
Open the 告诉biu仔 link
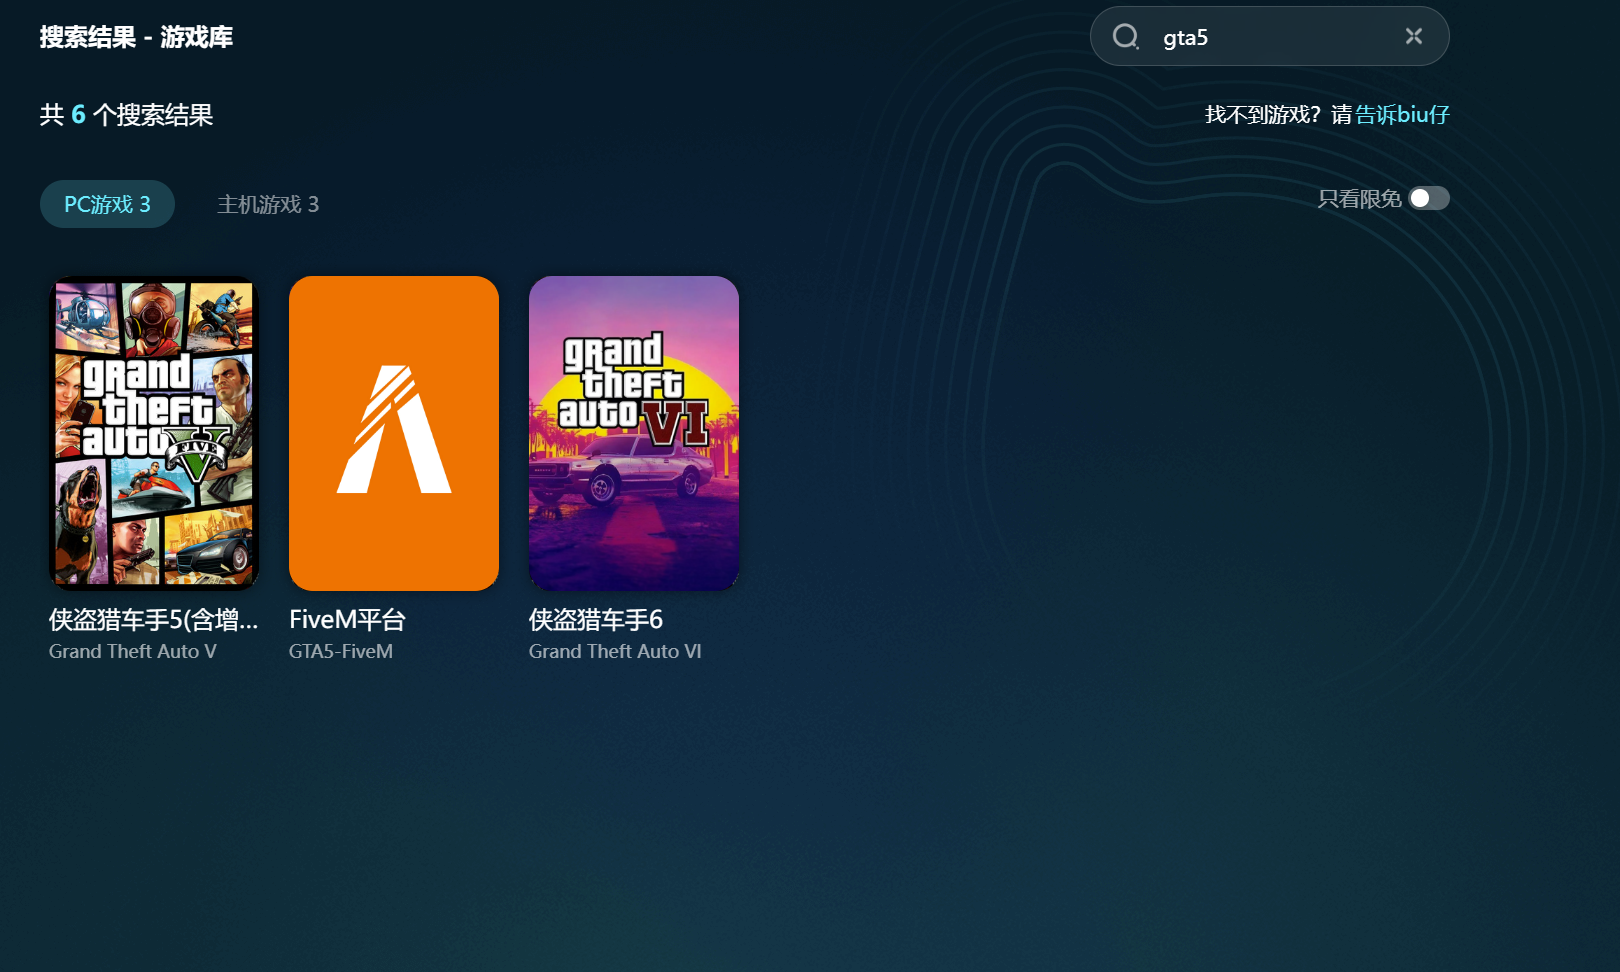coord(1402,115)
